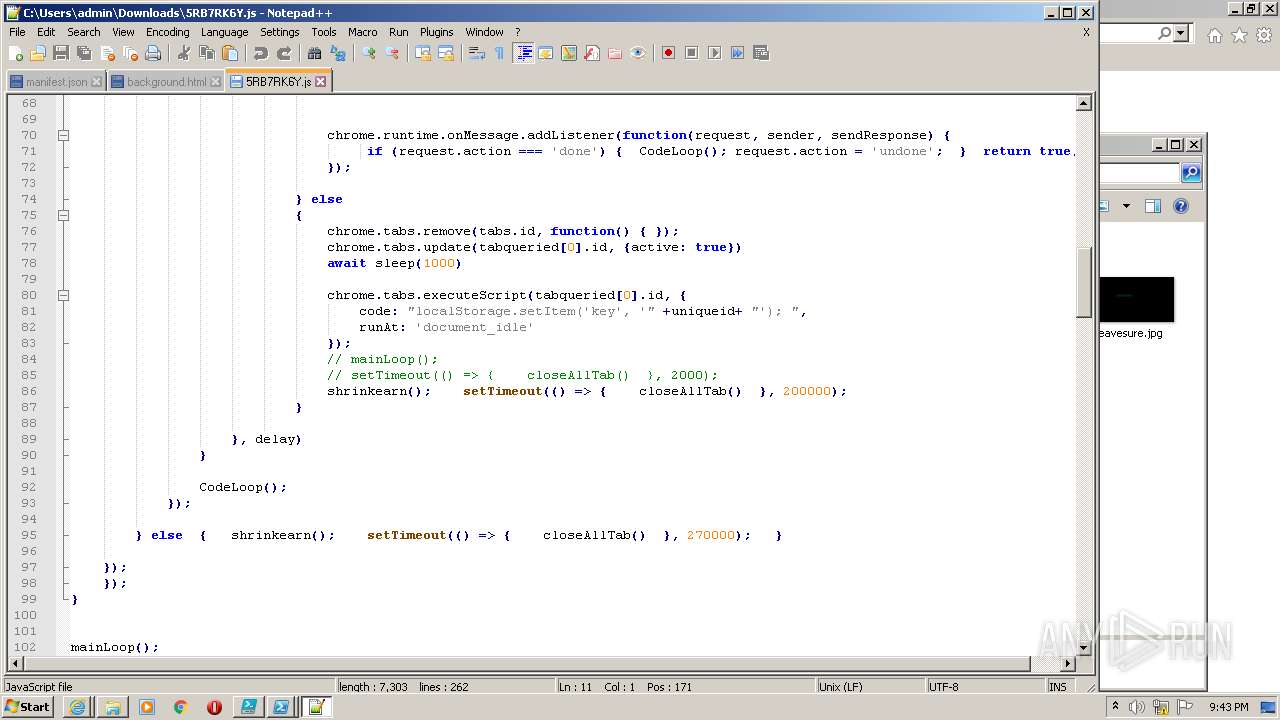Click the Notepad++ taskbar button

[x=317, y=707]
